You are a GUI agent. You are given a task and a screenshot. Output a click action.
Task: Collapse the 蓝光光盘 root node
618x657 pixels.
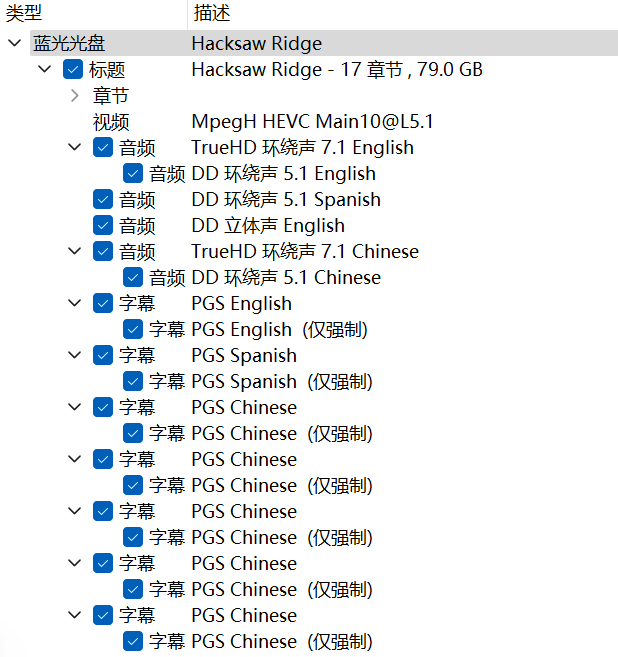15,43
